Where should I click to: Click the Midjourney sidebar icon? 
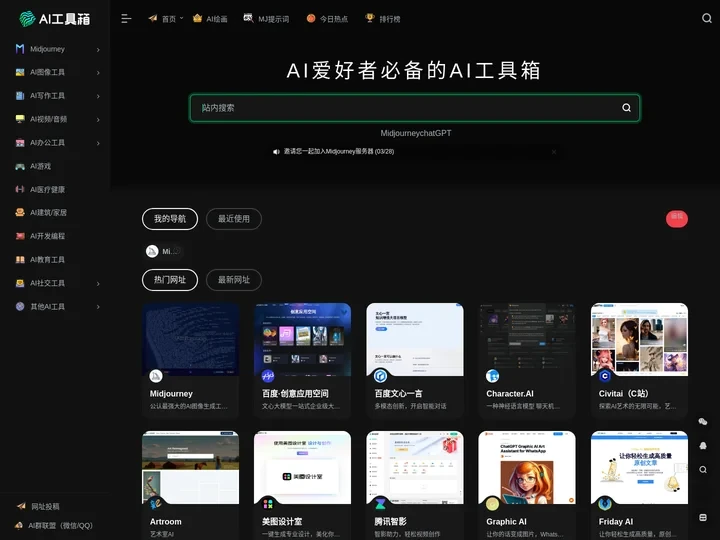(20, 49)
